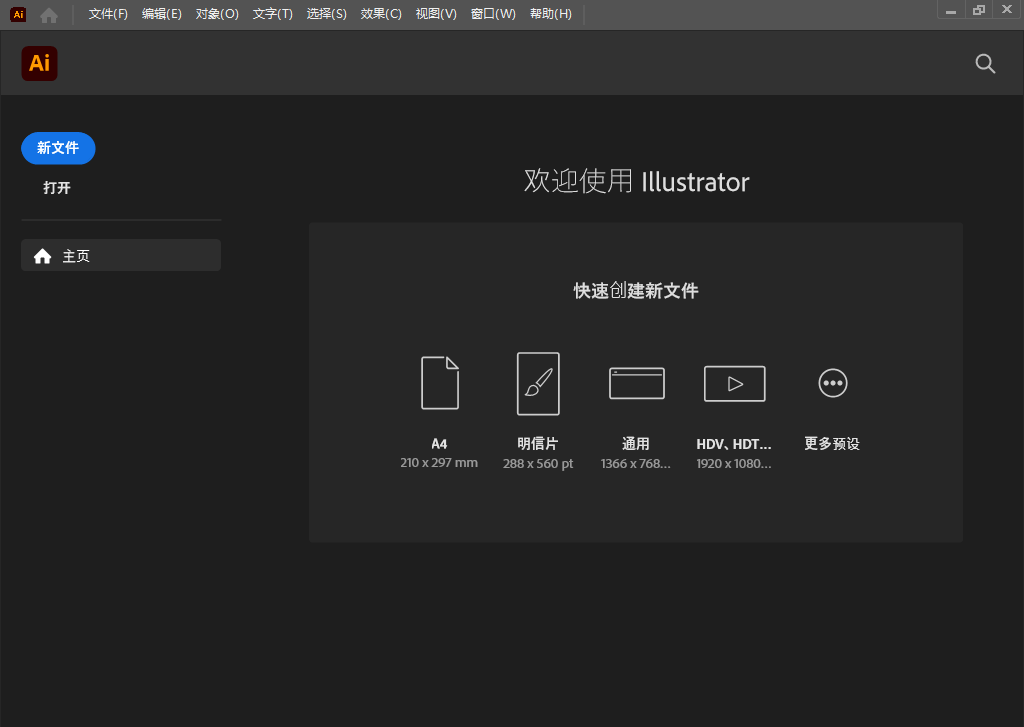Viewport: 1024px width, 727px height.
Task: Open the 编辑(E) menu
Action: (x=162, y=14)
